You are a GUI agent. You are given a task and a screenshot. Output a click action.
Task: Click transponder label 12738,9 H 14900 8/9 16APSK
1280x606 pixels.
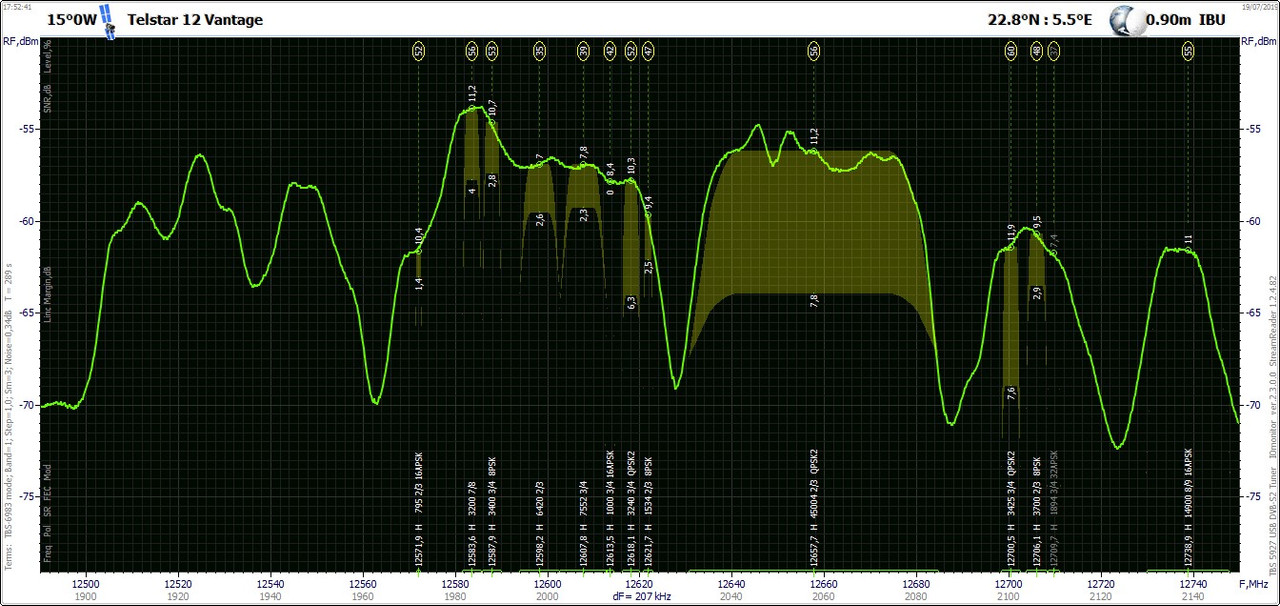pos(1188,508)
